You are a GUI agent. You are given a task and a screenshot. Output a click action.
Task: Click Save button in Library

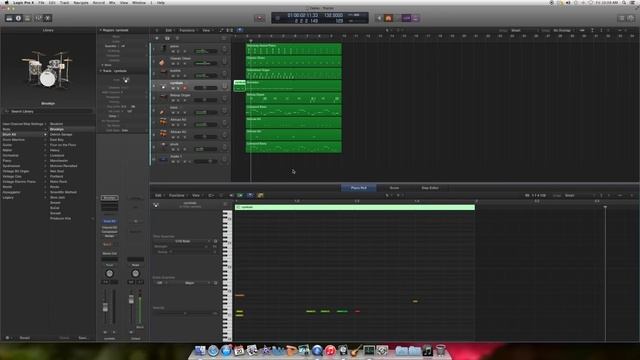coord(82,338)
